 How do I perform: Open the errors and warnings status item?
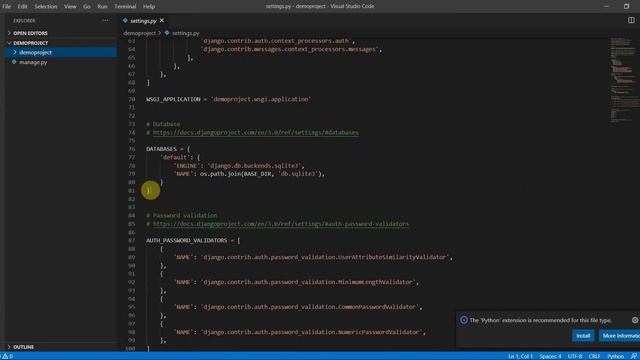[7, 356]
